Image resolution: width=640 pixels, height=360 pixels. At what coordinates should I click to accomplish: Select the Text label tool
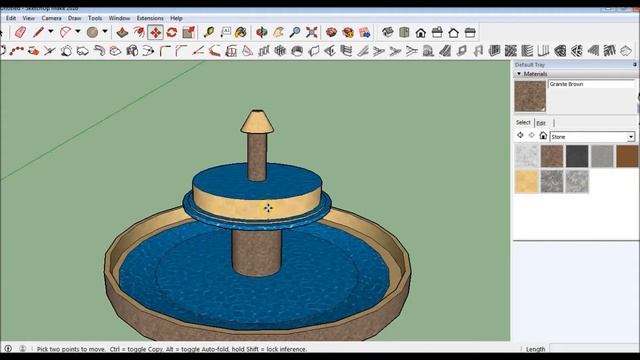click(225, 32)
